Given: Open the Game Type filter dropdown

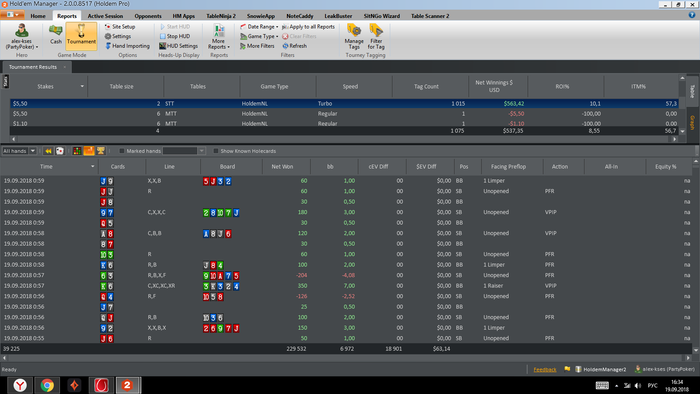Looking at the screenshot, I should (x=259, y=37).
